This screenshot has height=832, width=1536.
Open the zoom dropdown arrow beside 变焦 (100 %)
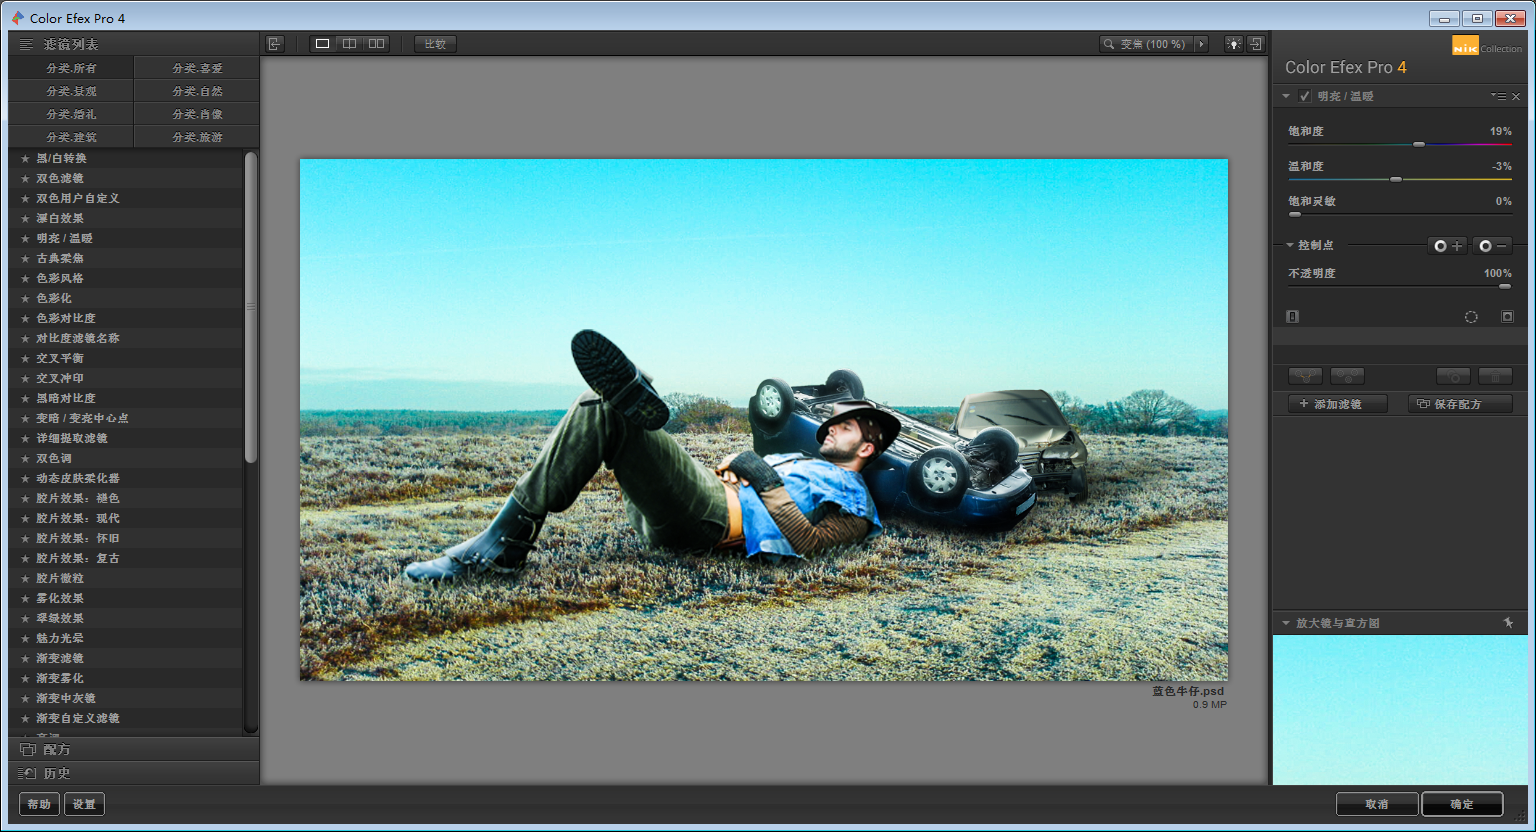(x=1201, y=44)
